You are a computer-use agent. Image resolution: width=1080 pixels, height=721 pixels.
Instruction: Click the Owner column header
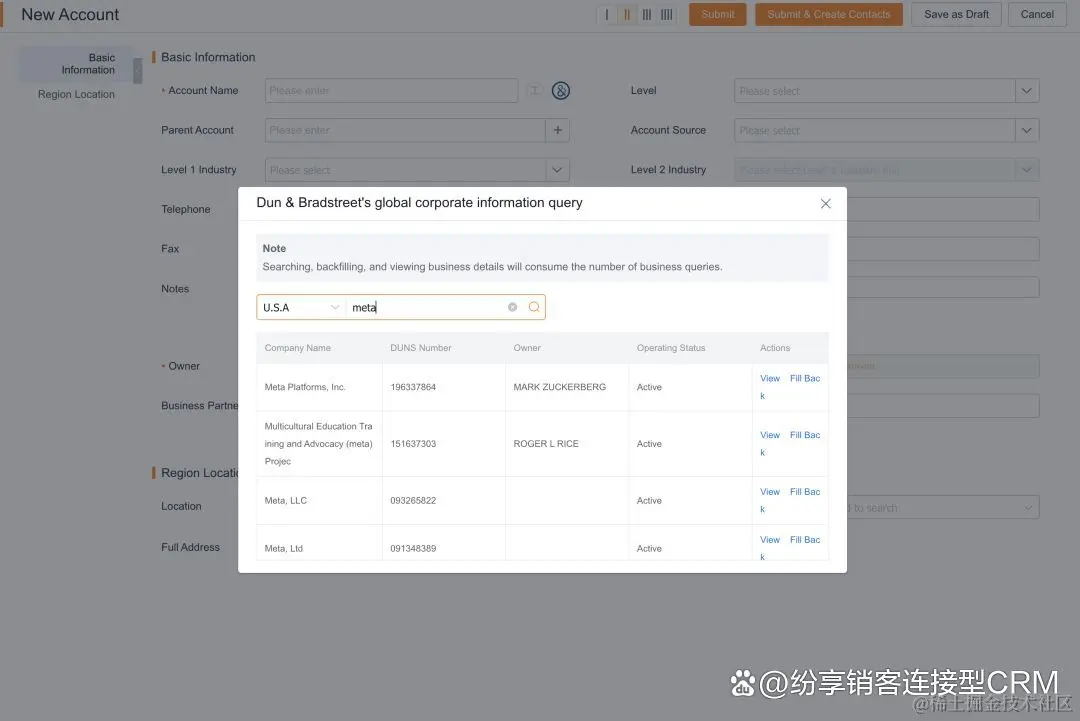click(x=527, y=348)
